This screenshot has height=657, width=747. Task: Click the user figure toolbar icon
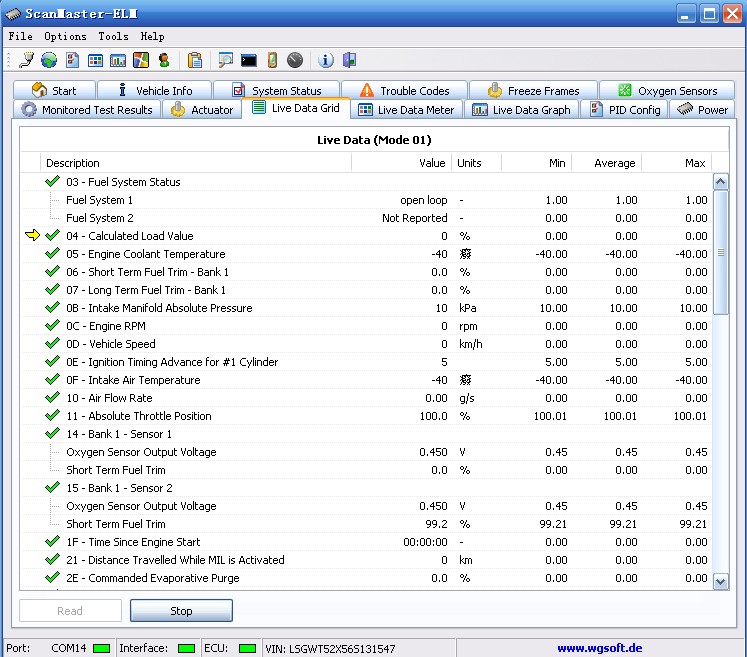tap(164, 60)
